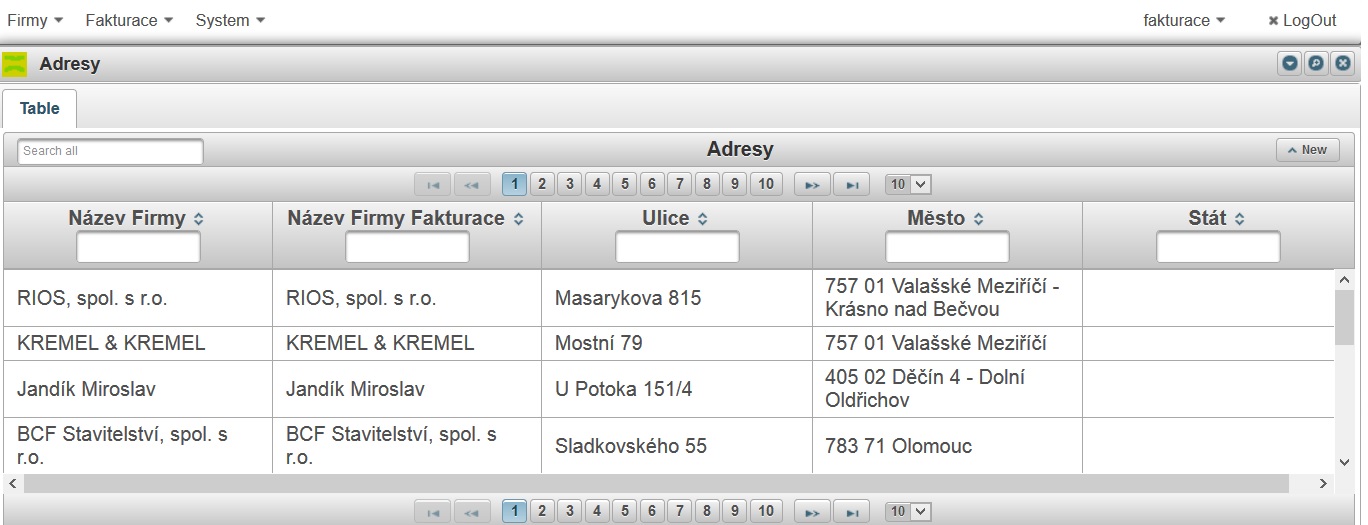Open the fakturace user dropdown menu
Image resolution: width=1368 pixels, height=525 pixels.
(1184, 20)
